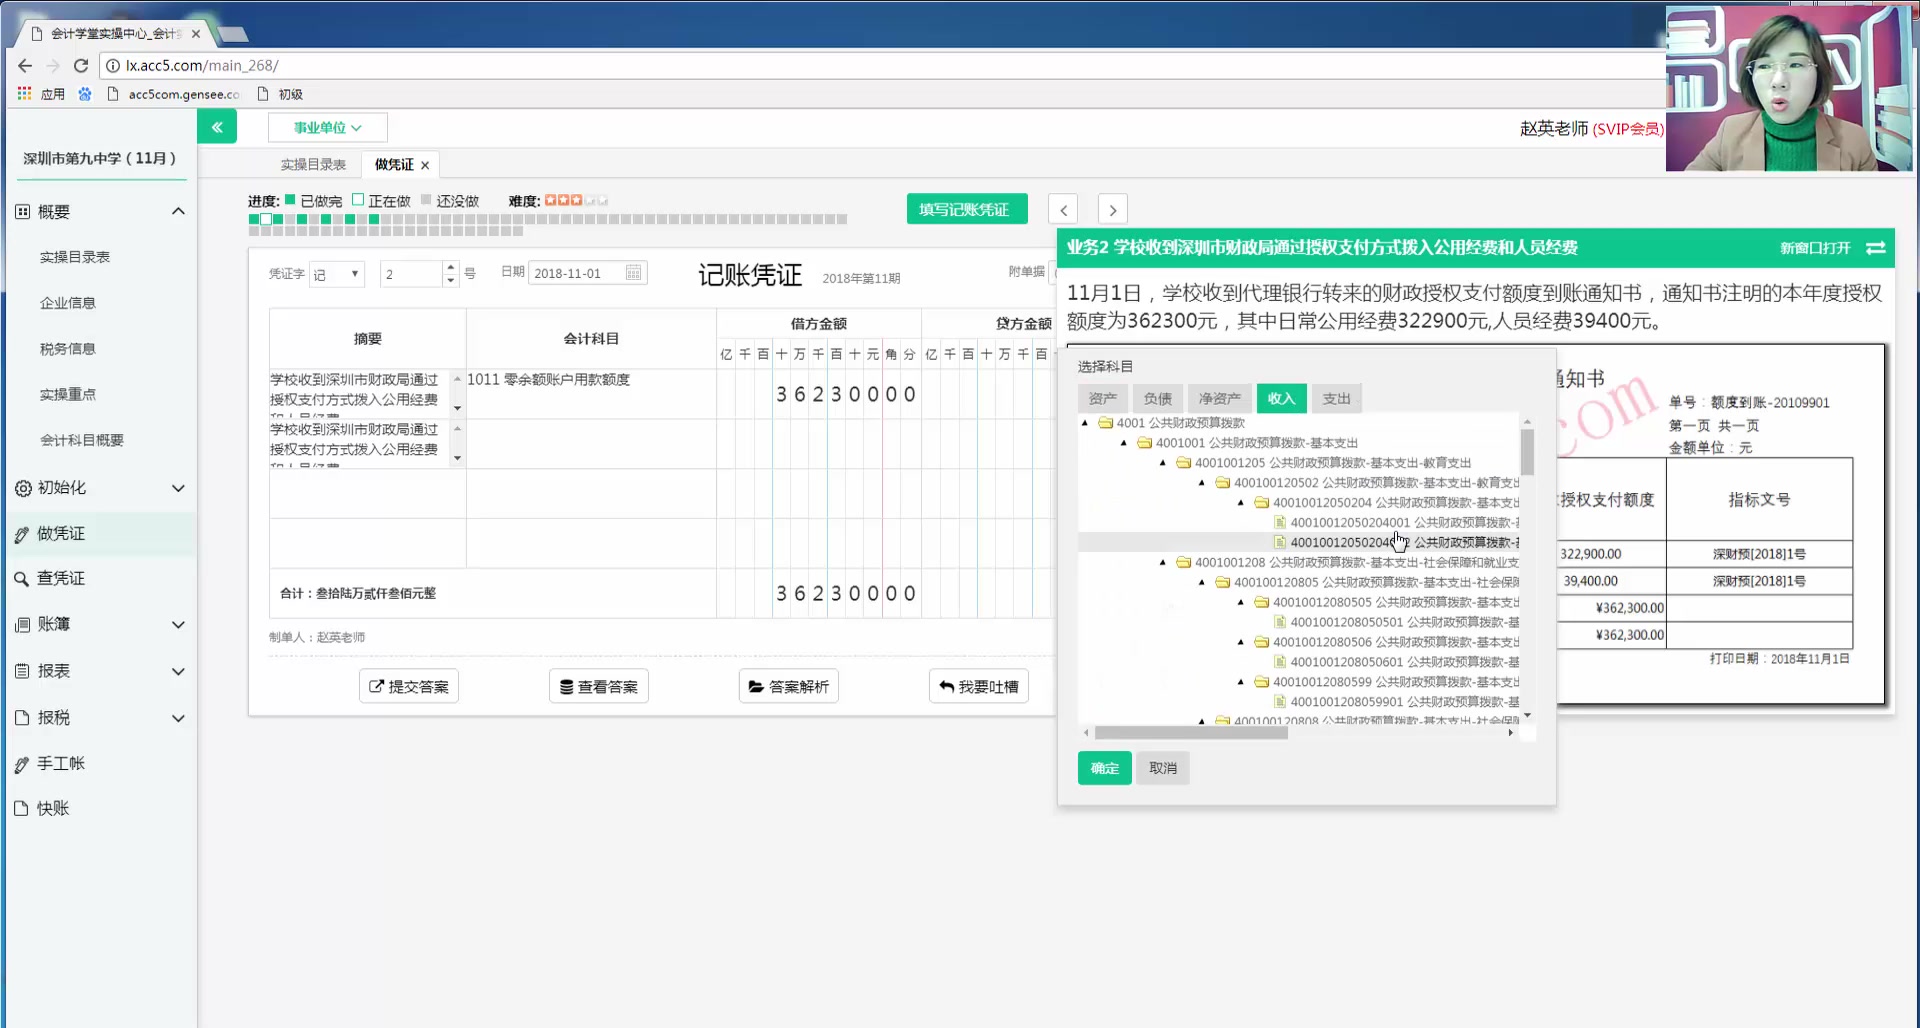Open 会计科目概要 in the sidebar
The width and height of the screenshot is (1920, 1028).
tap(82, 440)
